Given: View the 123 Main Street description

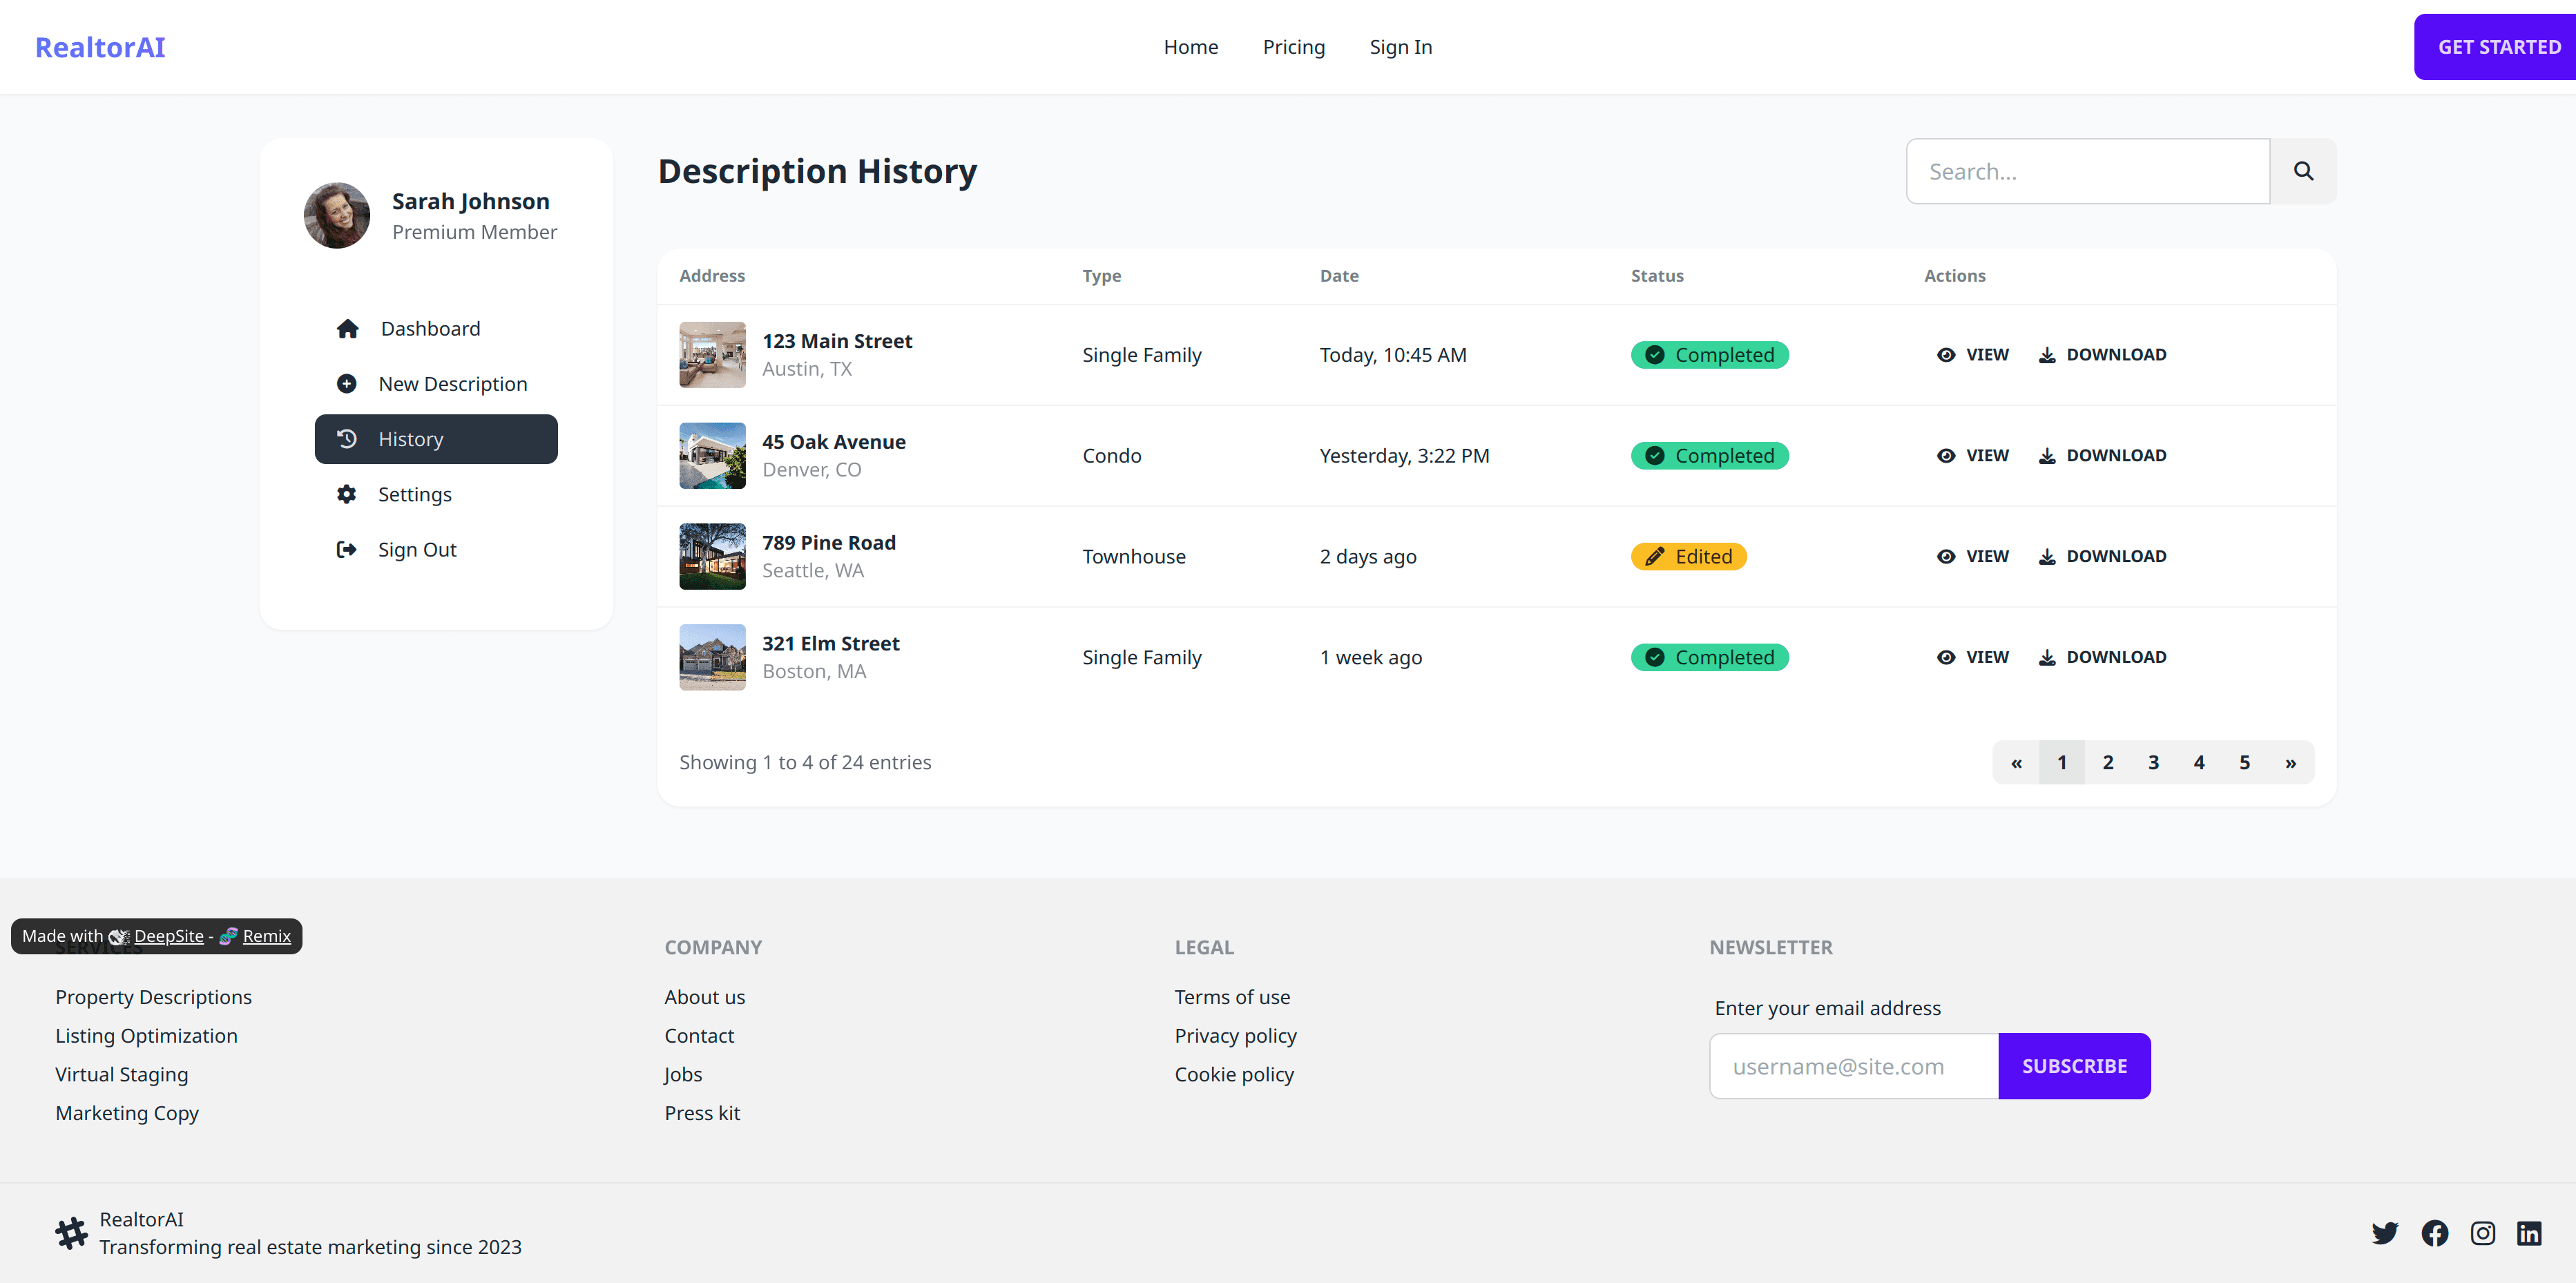Looking at the screenshot, I should pos(1973,354).
